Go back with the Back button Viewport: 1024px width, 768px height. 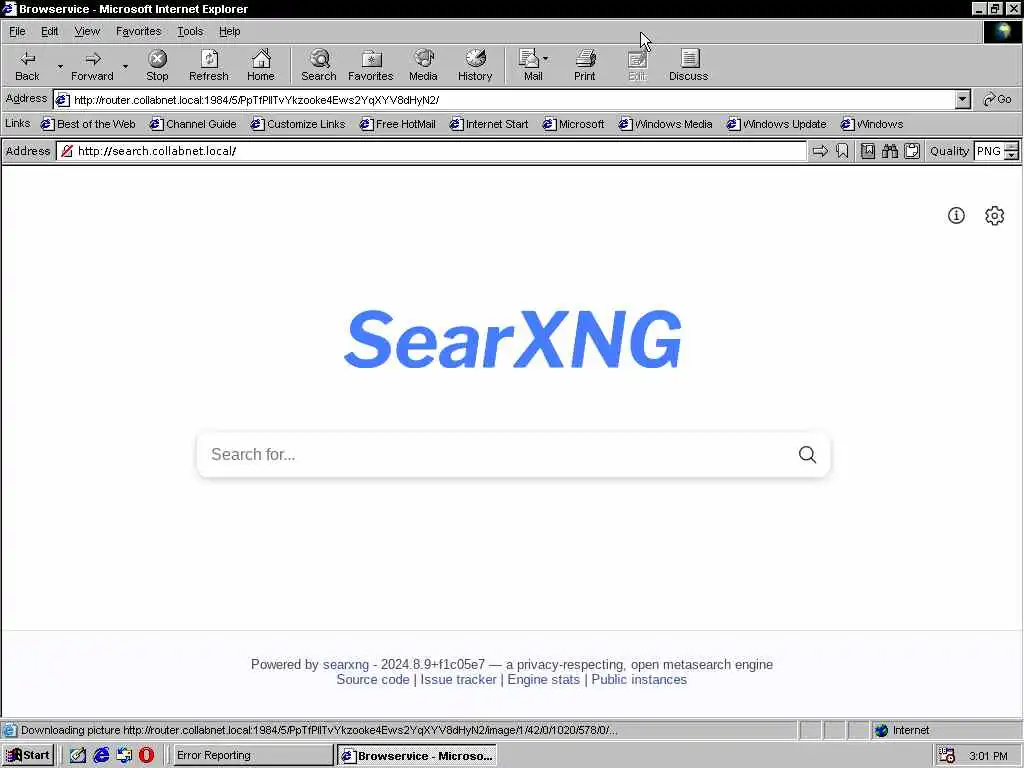(x=27, y=65)
